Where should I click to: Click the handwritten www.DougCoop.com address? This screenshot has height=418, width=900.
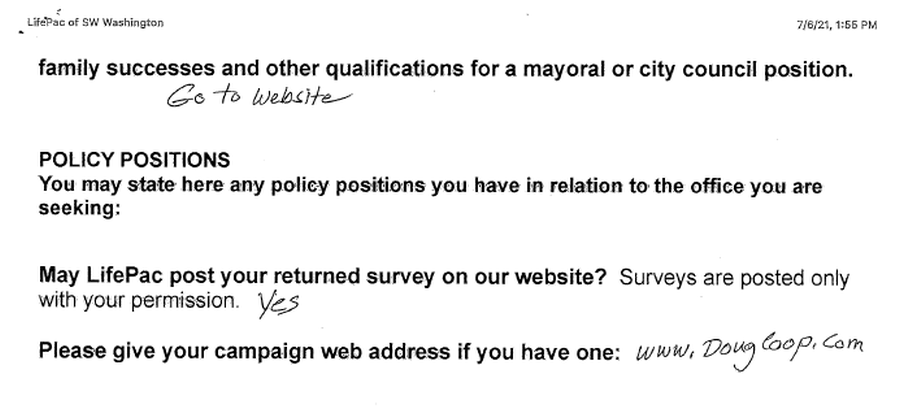tap(749, 350)
